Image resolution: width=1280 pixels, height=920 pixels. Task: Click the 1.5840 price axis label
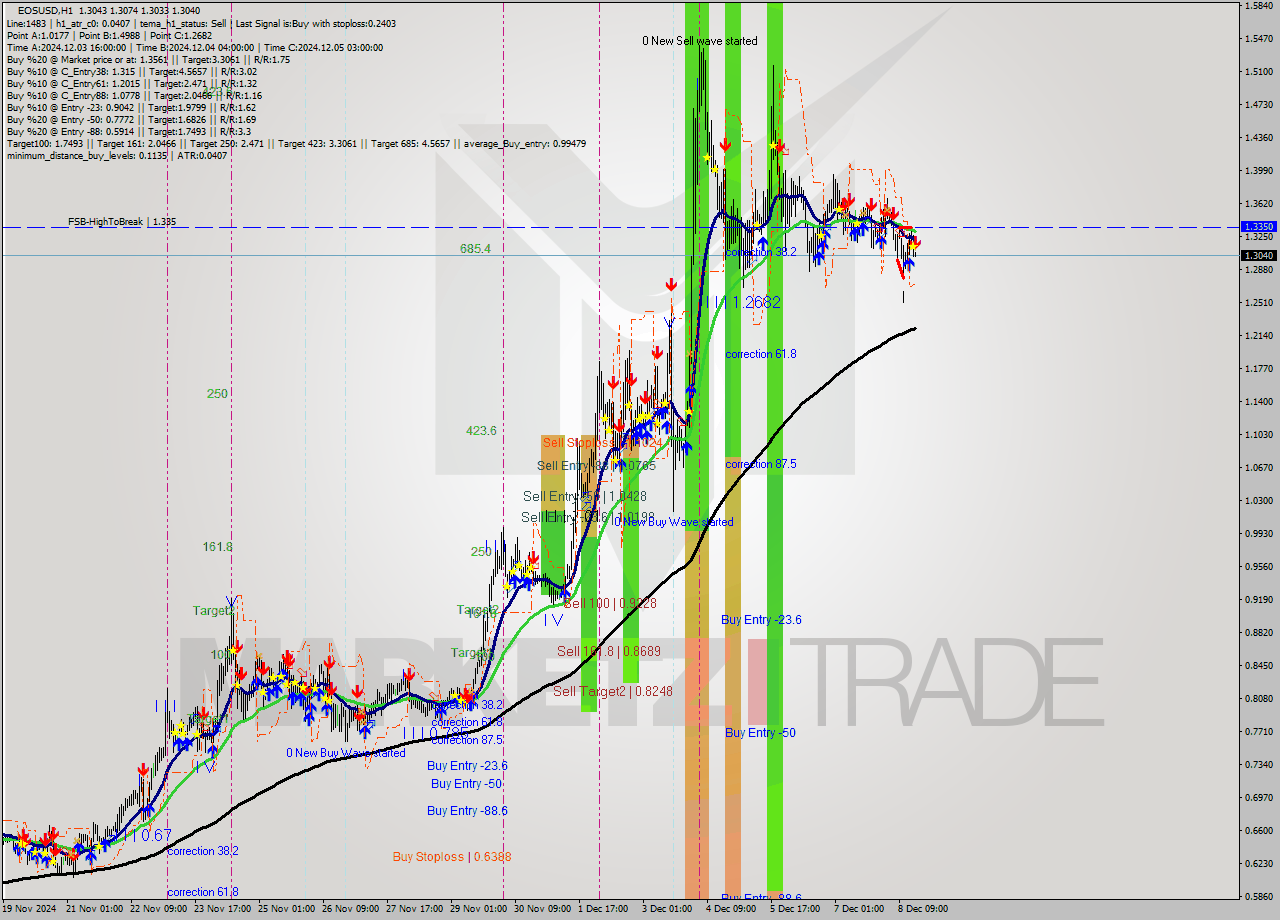coord(1258,5)
